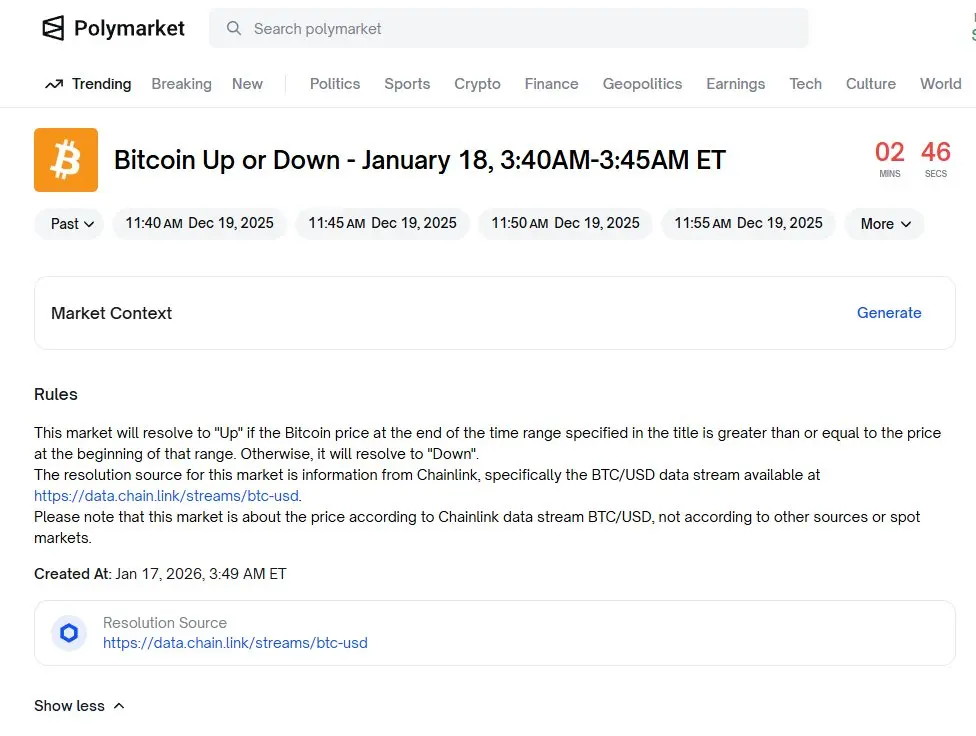
Task: Click the search magnifier icon
Action: [x=234, y=29]
